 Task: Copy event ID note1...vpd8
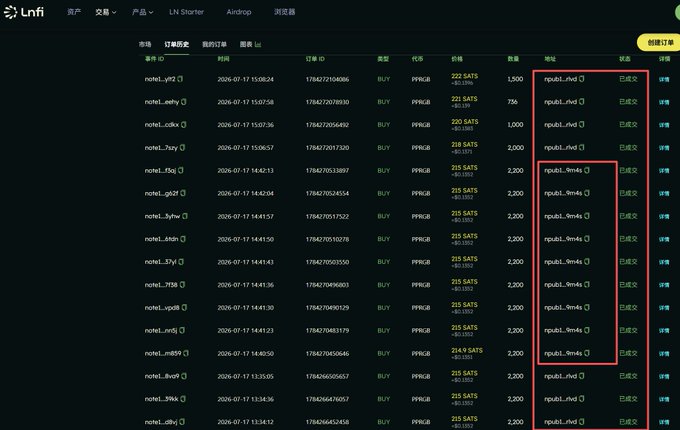(x=184, y=307)
